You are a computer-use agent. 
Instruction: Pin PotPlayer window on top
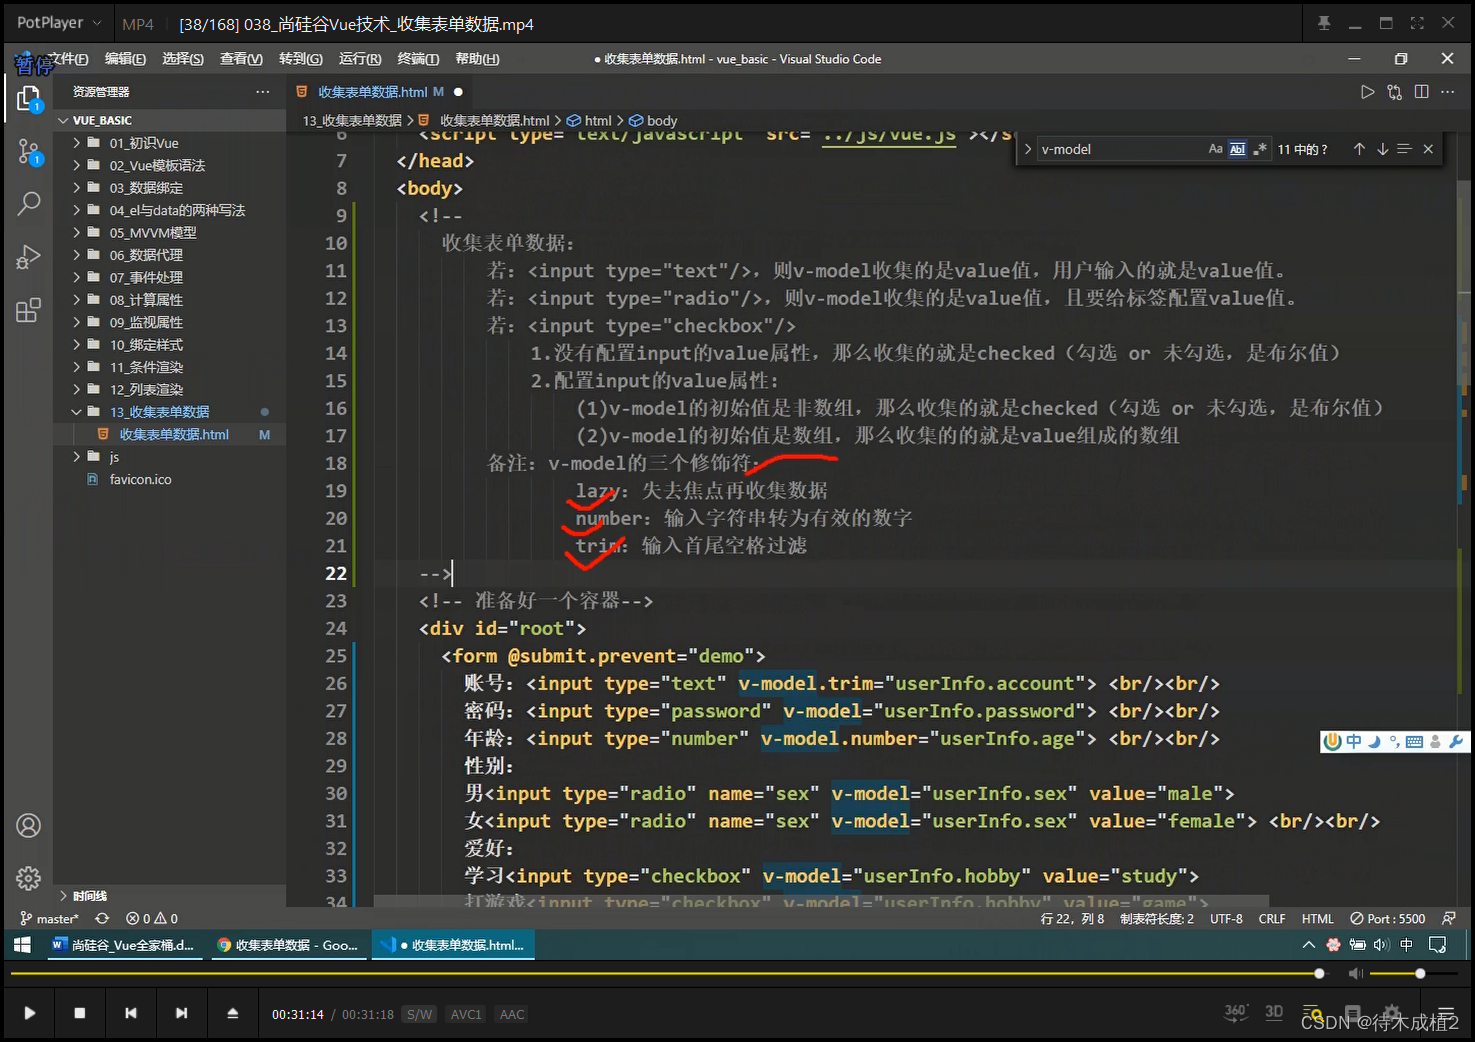tap(1324, 23)
